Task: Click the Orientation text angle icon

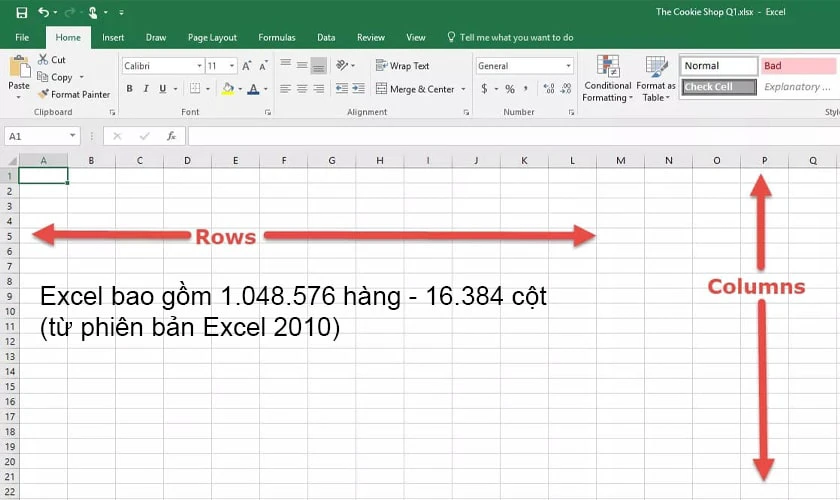Action: click(342, 65)
